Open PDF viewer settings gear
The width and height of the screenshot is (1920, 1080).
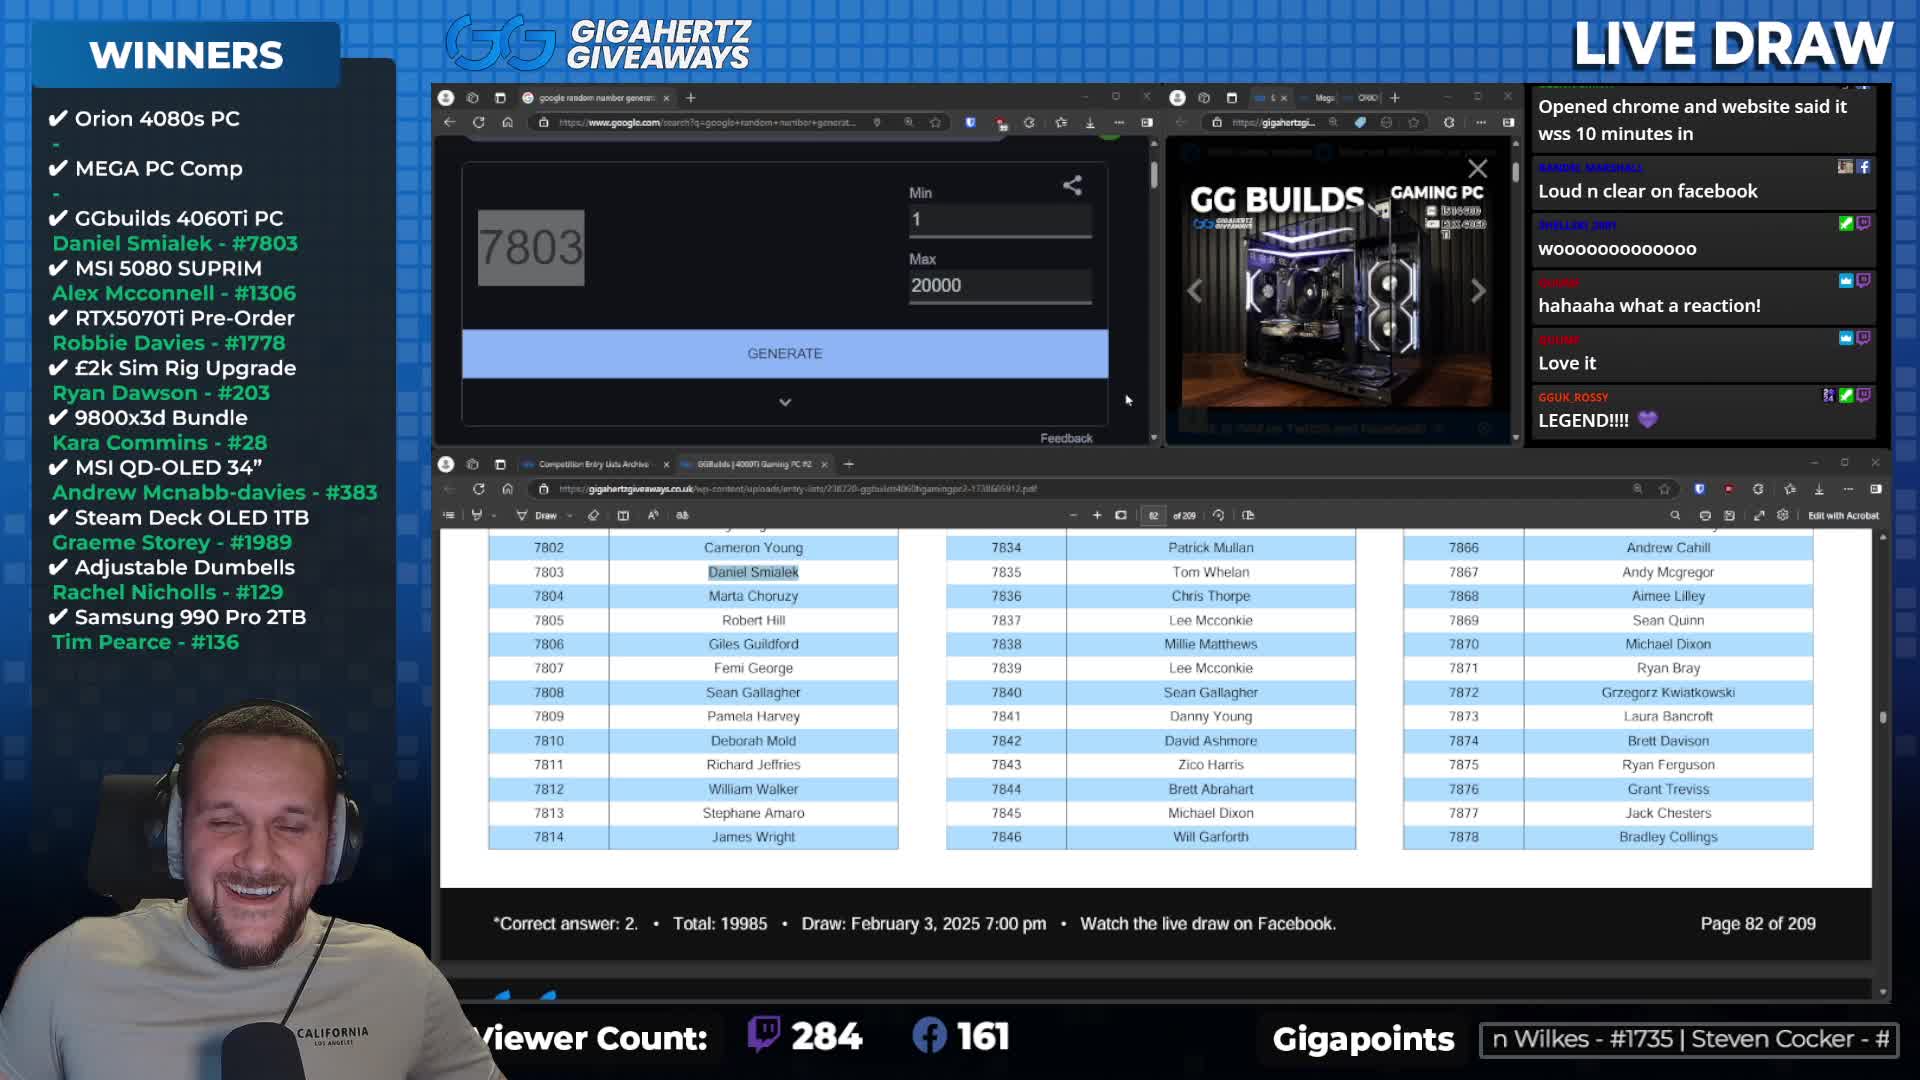(x=1782, y=515)
